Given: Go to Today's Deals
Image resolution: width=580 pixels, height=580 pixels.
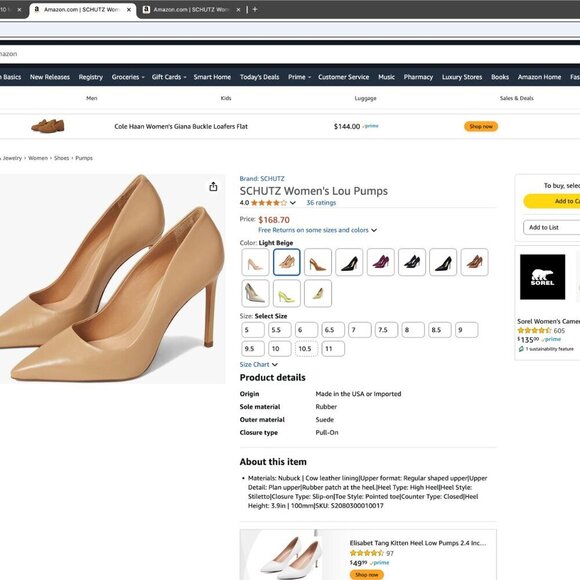Looking at the screenshot, I should tap(259, 77).
